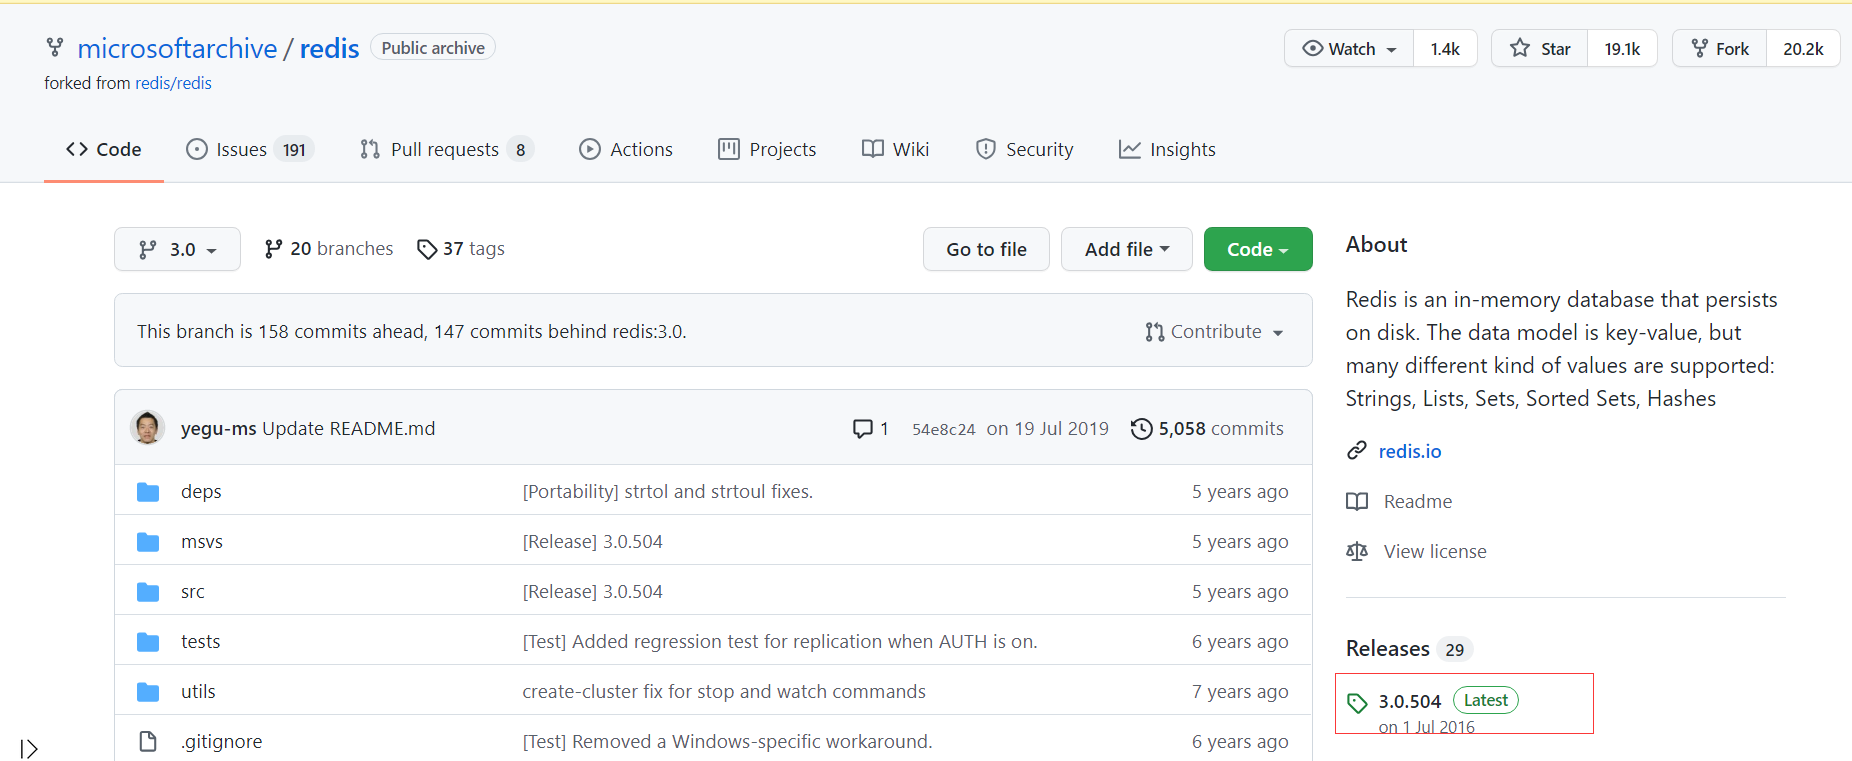Click the Releases heading link
Viewport: 1852px width, 761px height.
[x=1388, y=648]
